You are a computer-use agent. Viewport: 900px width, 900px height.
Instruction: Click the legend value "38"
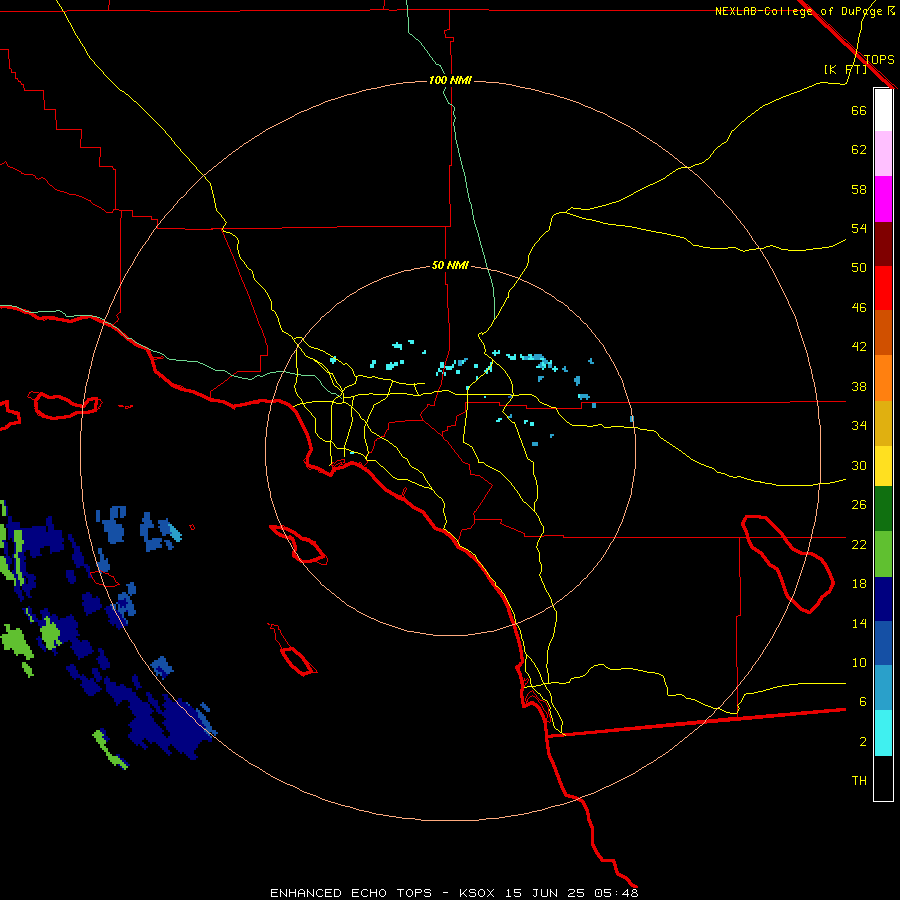tap(859, 386)
